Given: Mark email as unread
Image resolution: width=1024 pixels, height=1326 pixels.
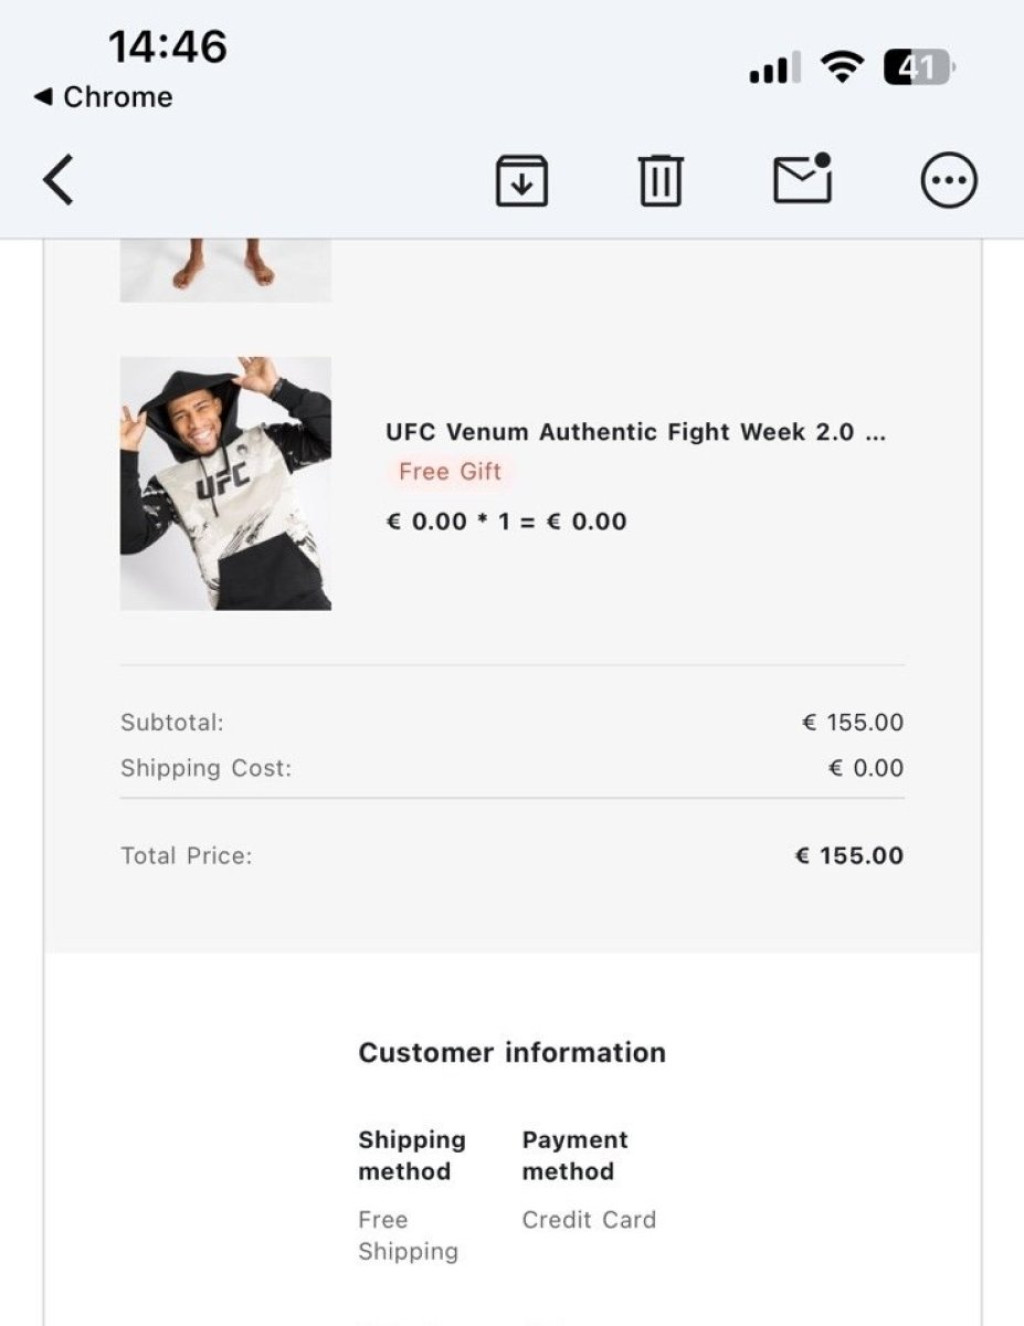Looking at the screenshot, I should (x=802, y=180).
